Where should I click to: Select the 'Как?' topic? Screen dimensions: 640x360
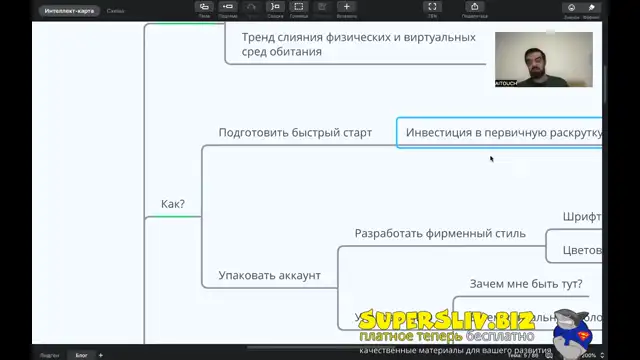click(173, 204)
